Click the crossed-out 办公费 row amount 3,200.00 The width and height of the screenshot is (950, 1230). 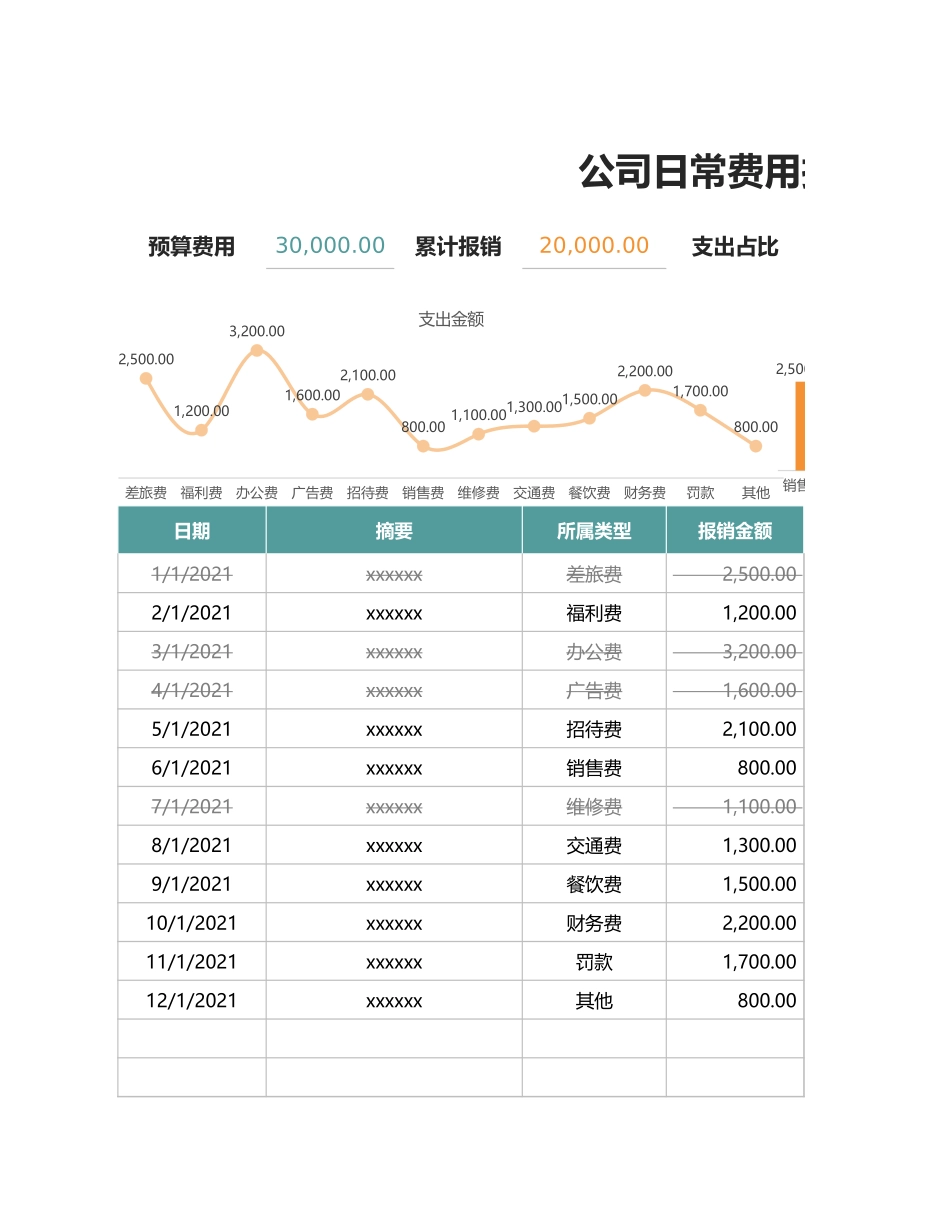click(x=757, y=651)
